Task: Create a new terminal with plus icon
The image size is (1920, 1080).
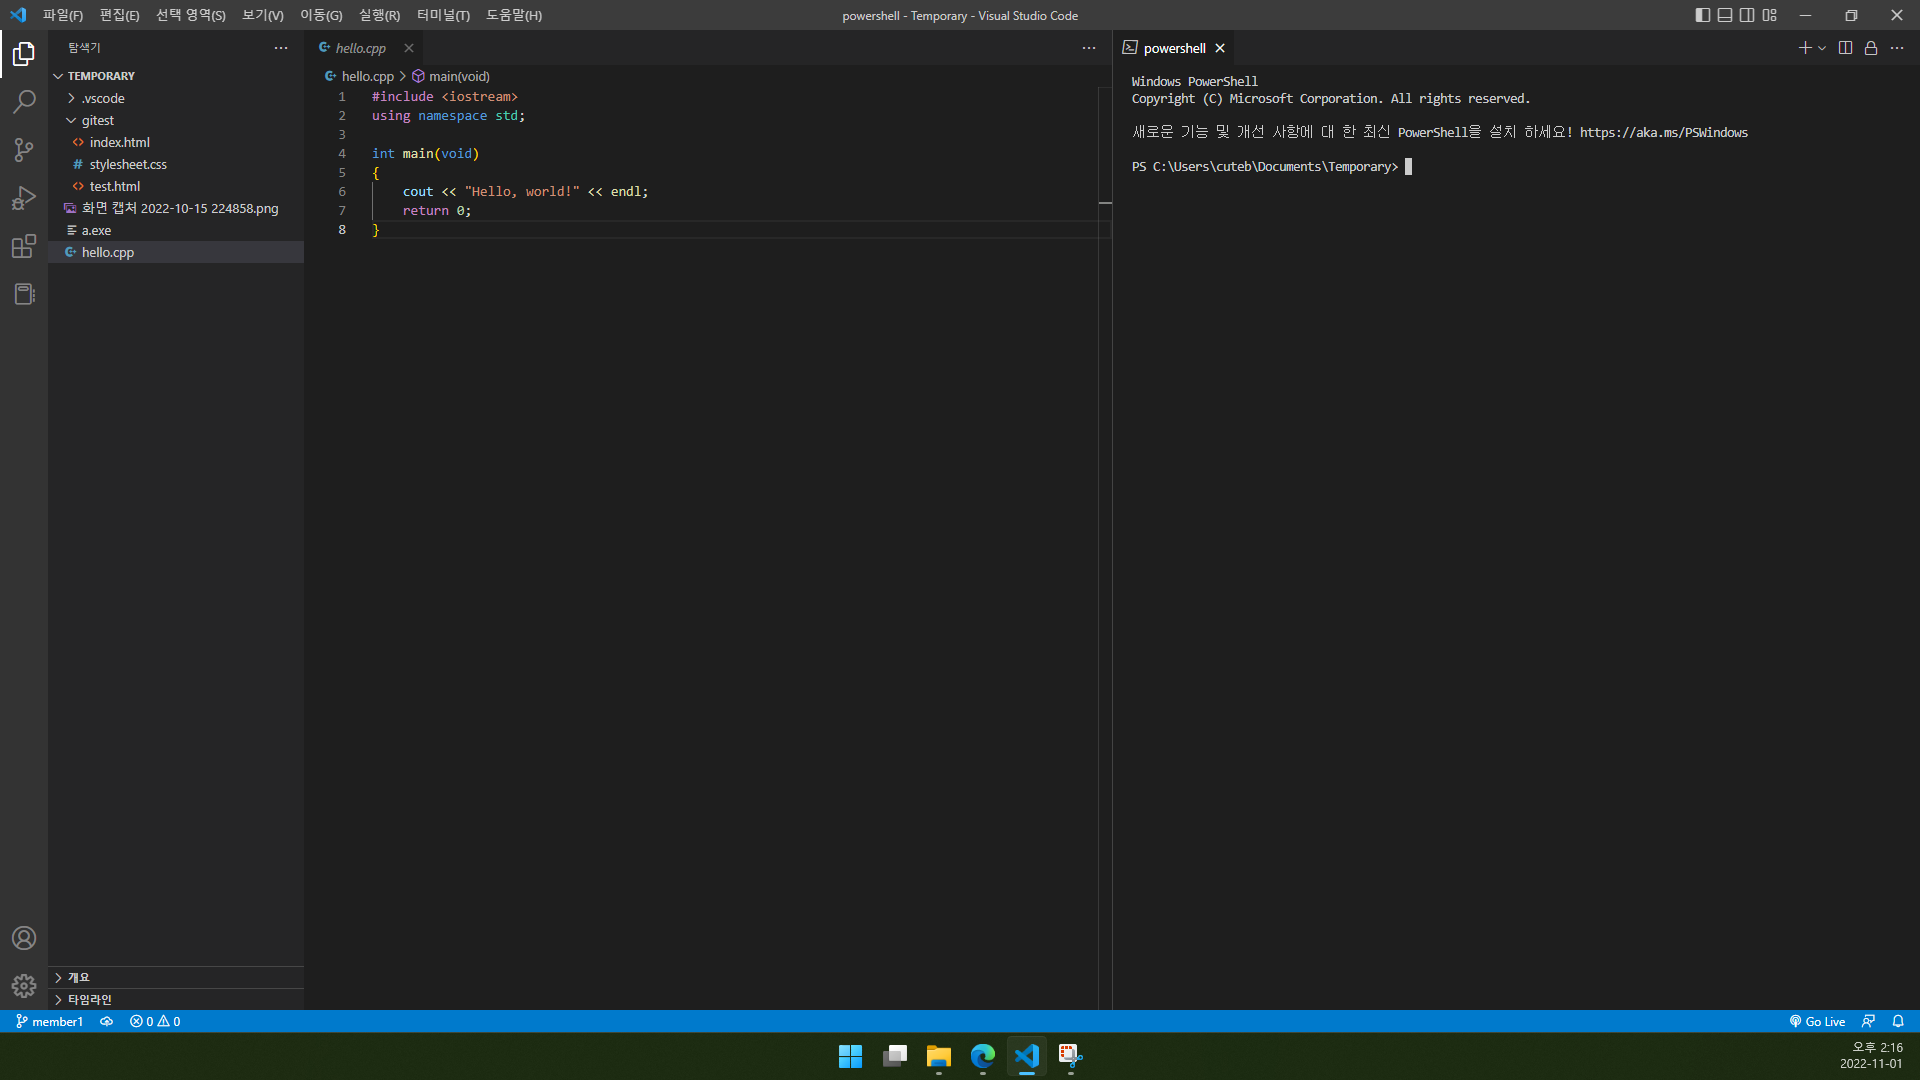Action: 1804,48
